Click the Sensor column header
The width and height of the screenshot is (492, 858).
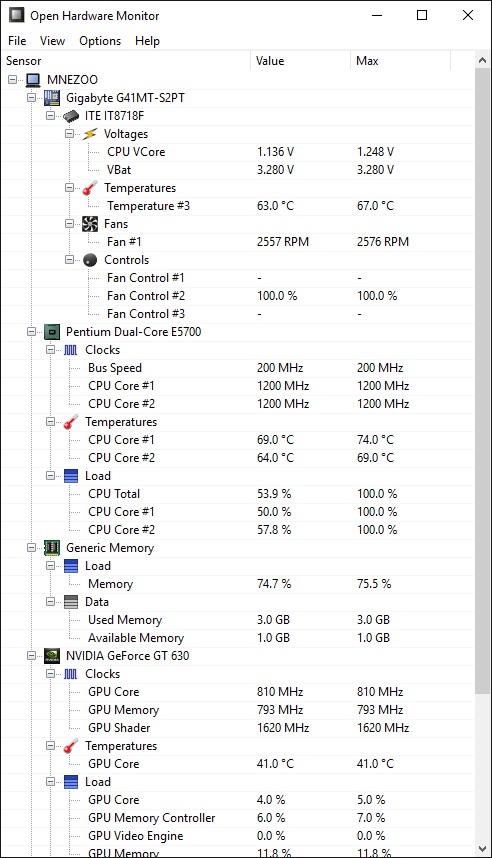point(126,61)
